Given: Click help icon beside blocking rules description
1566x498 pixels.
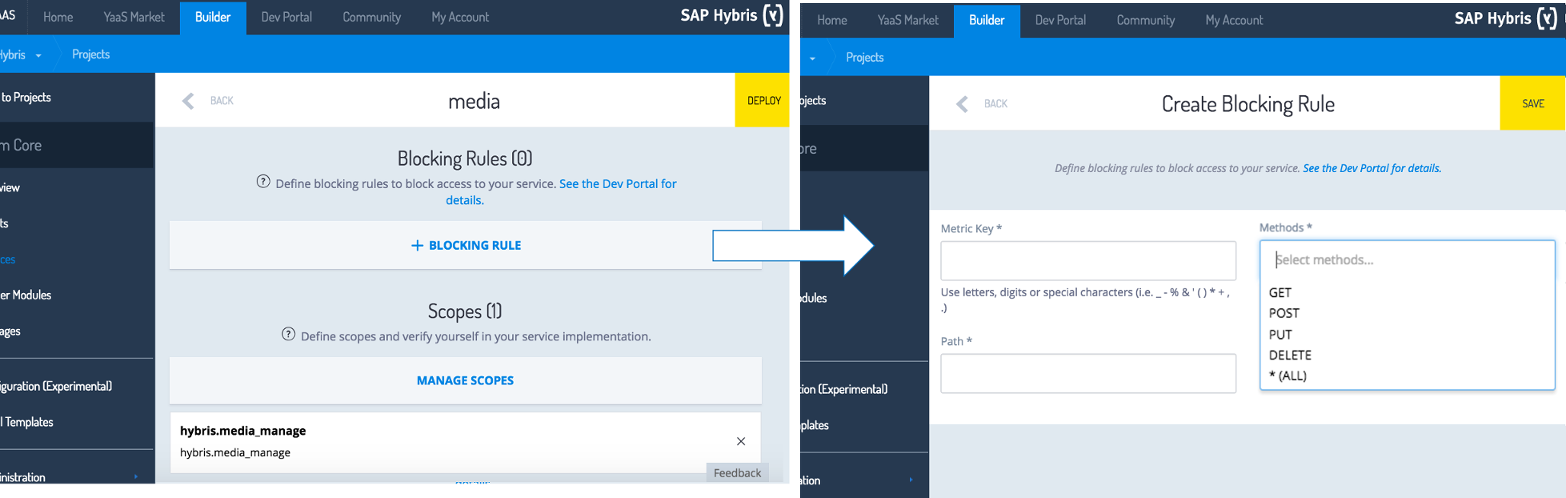Looking at the screenshot, I should (263, 182).
